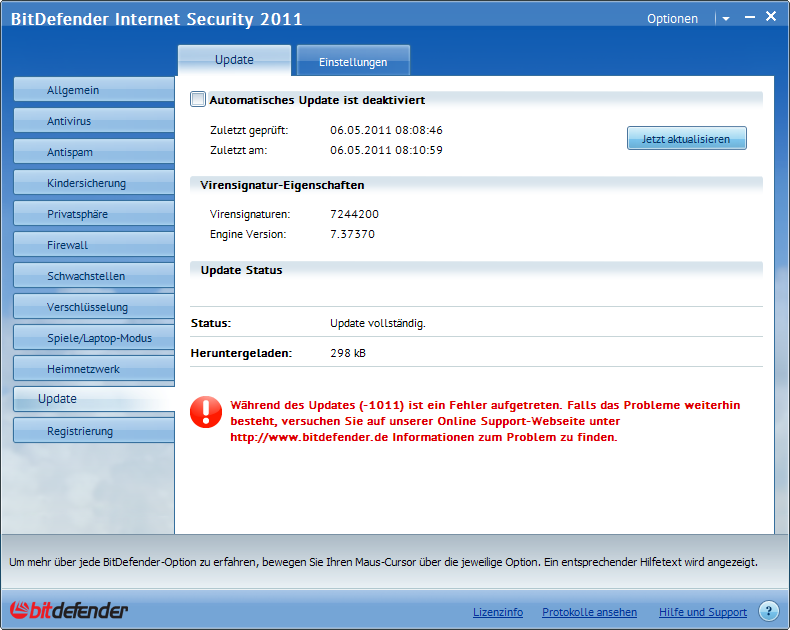This screenshot has width=790, height=630.
Task: Click Jetzt aktualisieren button
Action: tap(686, 139)
